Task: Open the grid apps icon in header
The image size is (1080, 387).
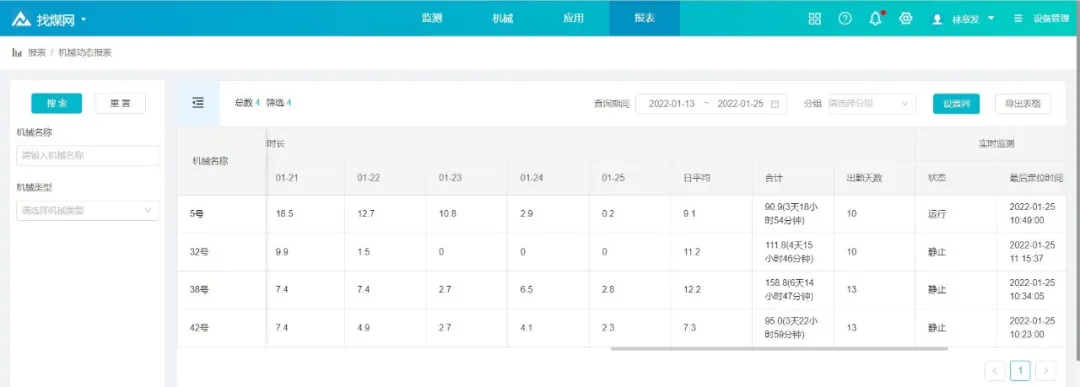Action: [814, 19]
